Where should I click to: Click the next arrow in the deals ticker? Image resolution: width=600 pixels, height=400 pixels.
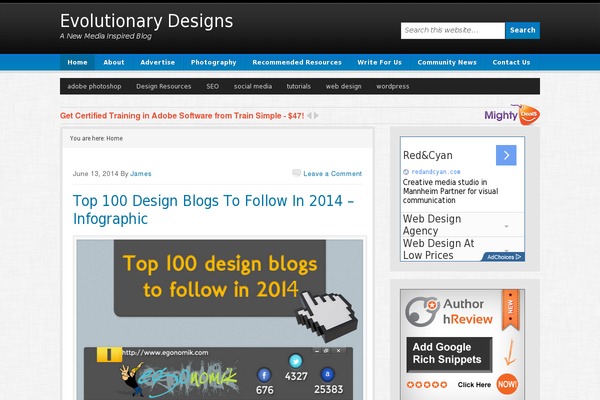(316, 116)
